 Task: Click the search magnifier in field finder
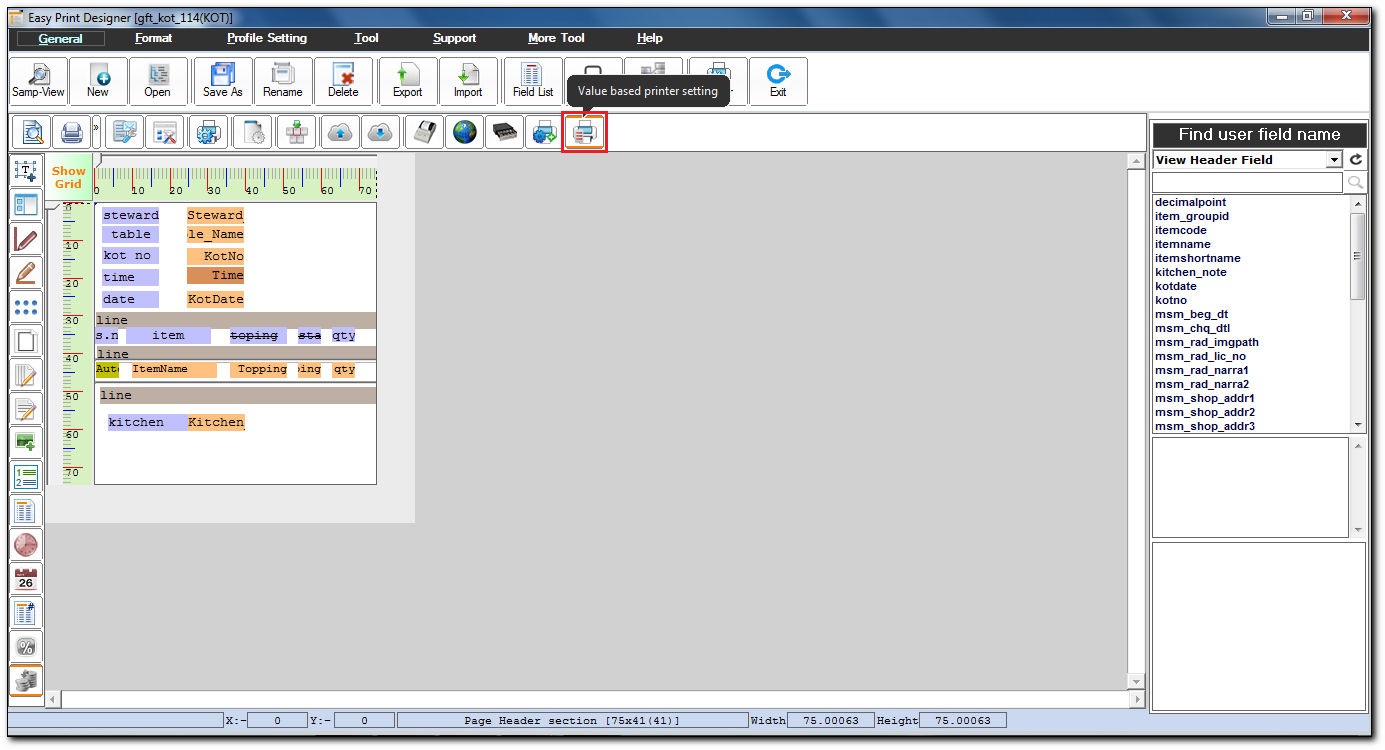pos(1356,183)
